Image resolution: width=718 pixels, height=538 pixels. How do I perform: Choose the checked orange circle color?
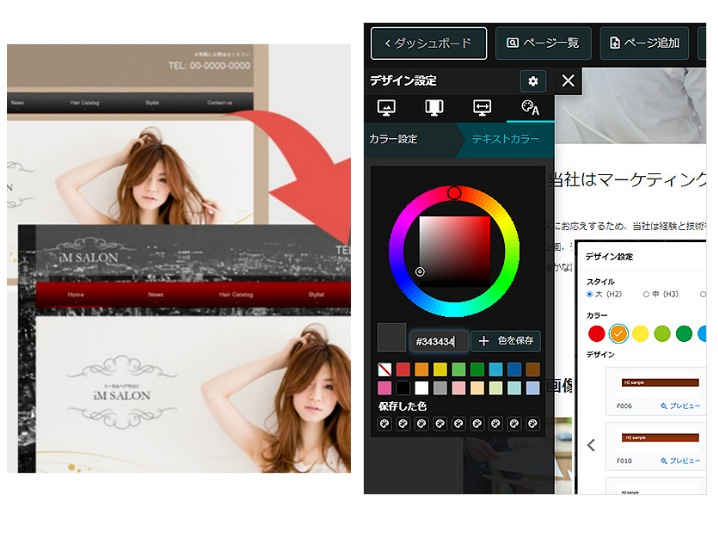point(618,334)
